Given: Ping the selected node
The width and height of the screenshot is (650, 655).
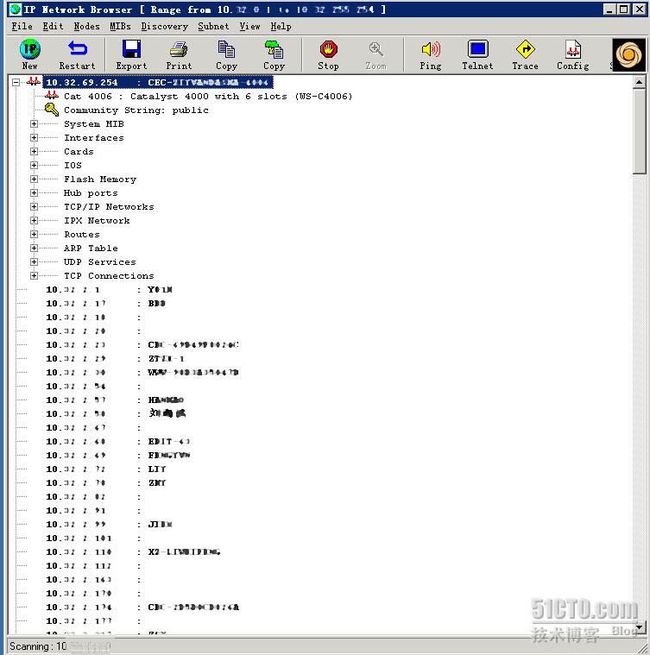Looking at the screenshot, I should pyautogui.click(x=431, y=49).
